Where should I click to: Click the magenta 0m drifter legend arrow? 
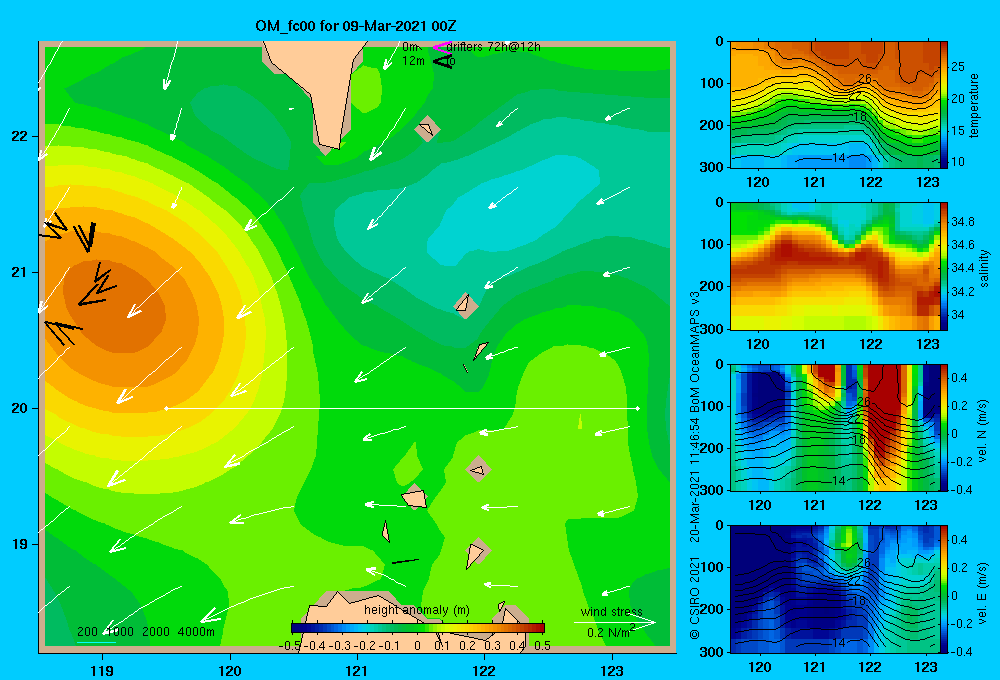point(441,47)
